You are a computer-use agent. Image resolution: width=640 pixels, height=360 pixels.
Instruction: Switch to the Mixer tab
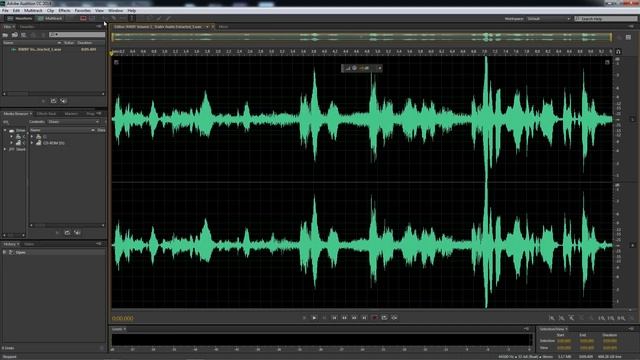click(223, 27)
